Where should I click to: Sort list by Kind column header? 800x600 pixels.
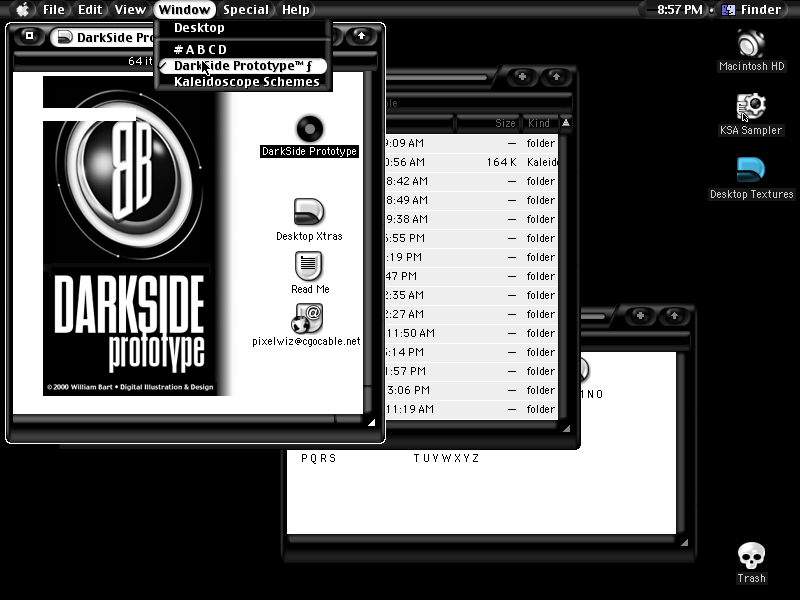click(540, 123)
